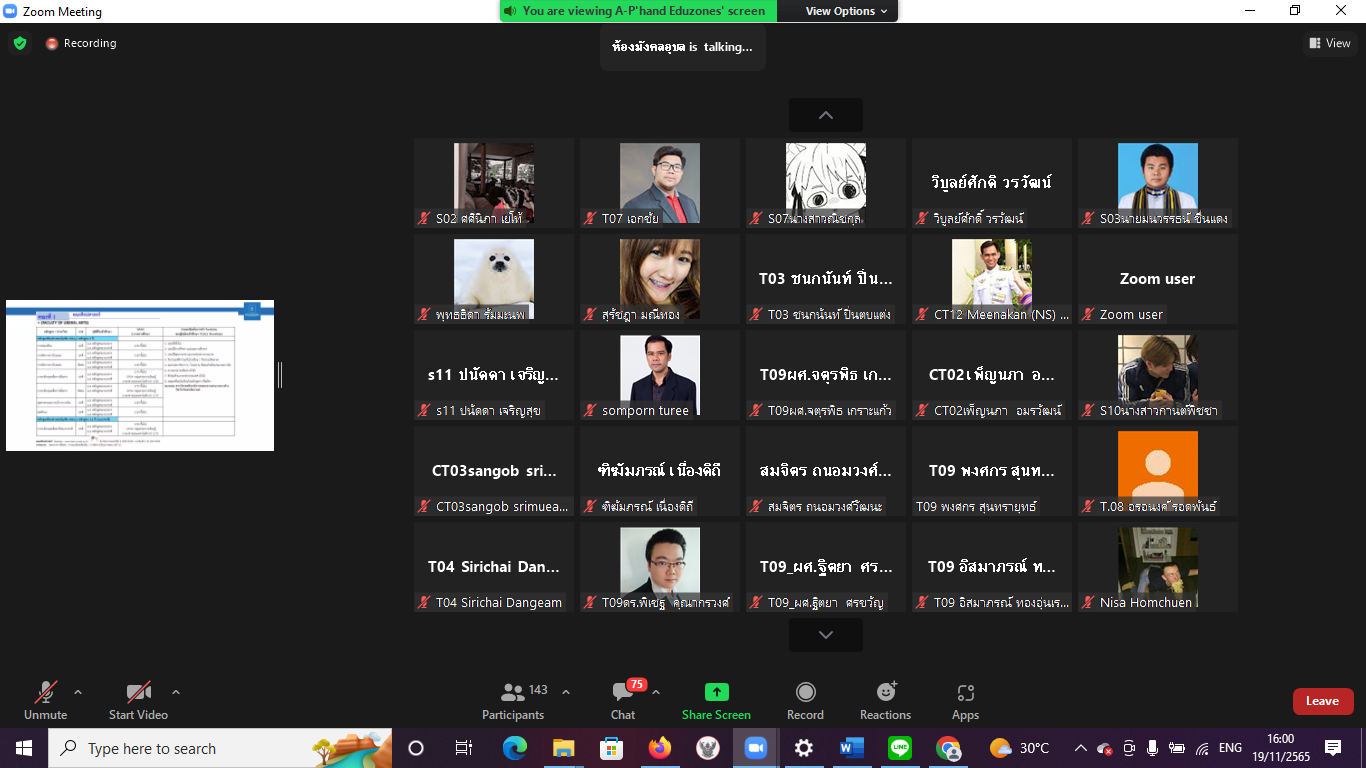Open the Participants panel
Image resolution: width=1366 pixels, height=768 pixels.
514,699
